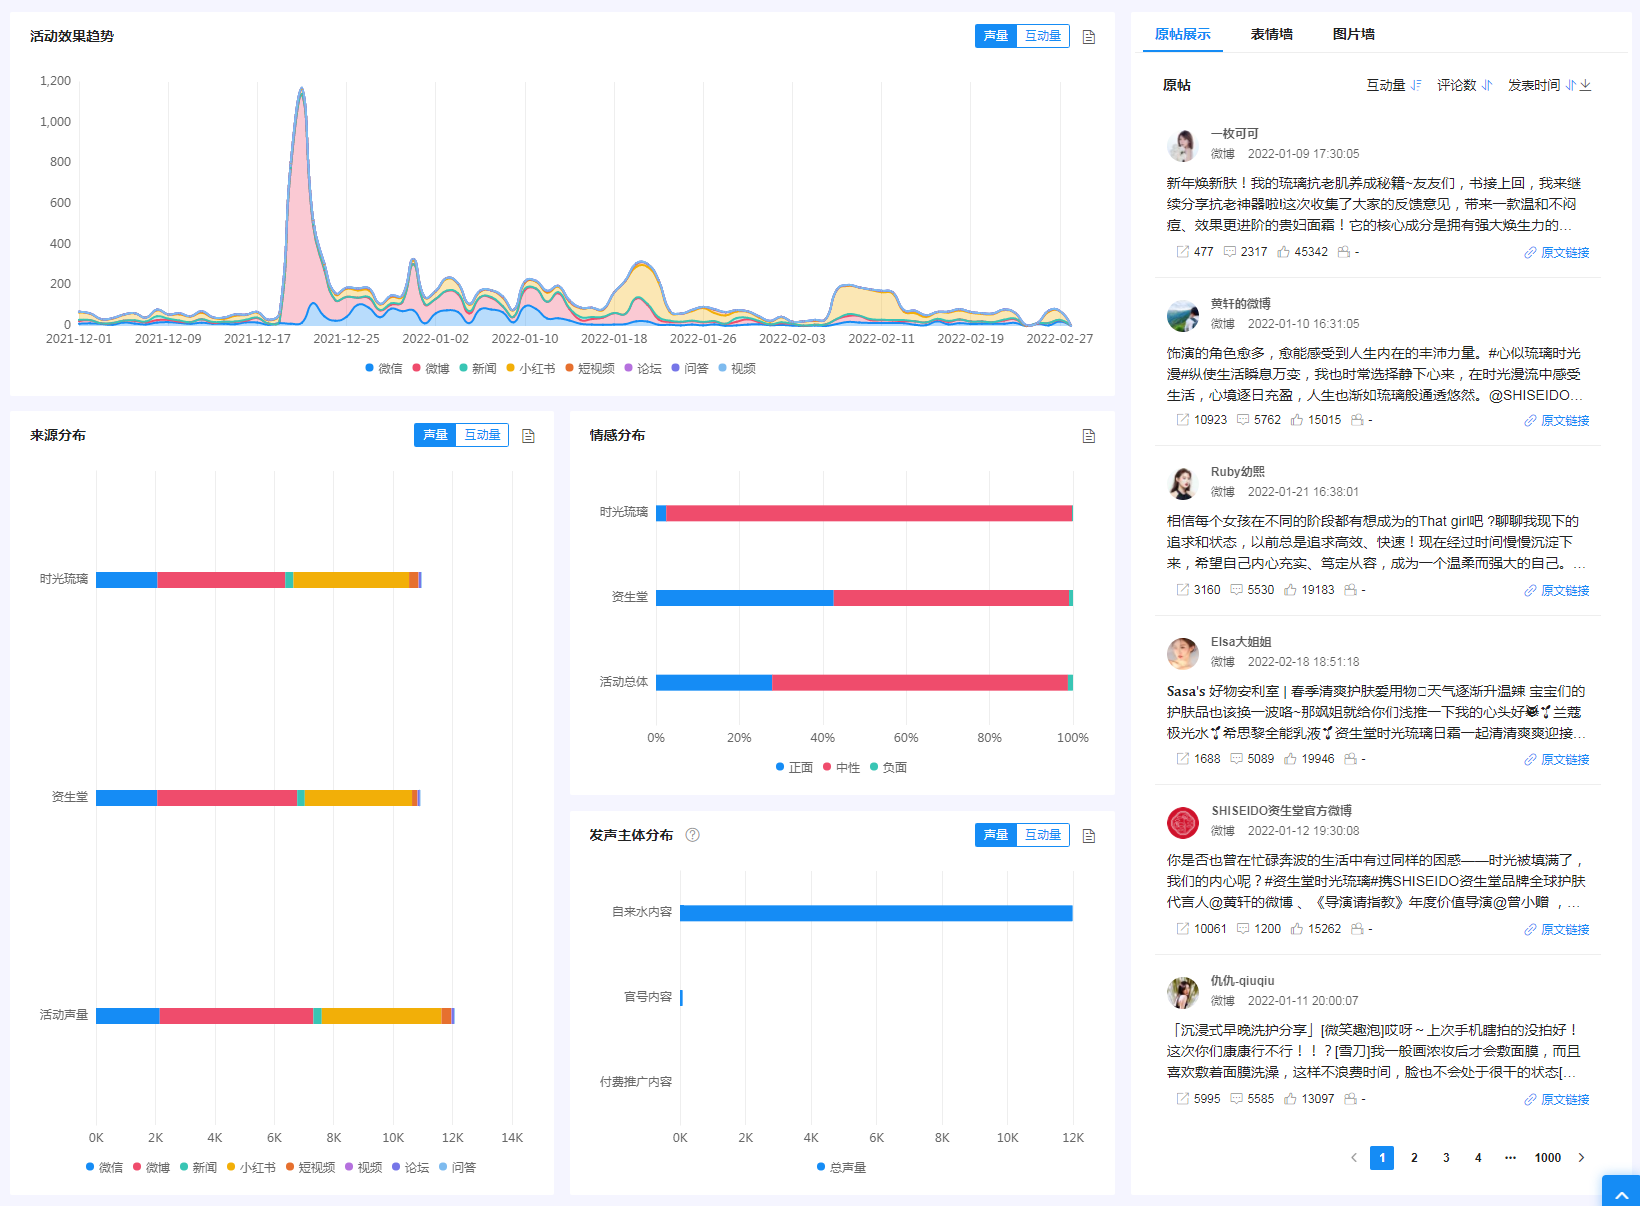The image size is (1640, 1206).
Task: Click SHISEIDO资生堂官方微博 avatar
Action: [x=1183, y=823]
